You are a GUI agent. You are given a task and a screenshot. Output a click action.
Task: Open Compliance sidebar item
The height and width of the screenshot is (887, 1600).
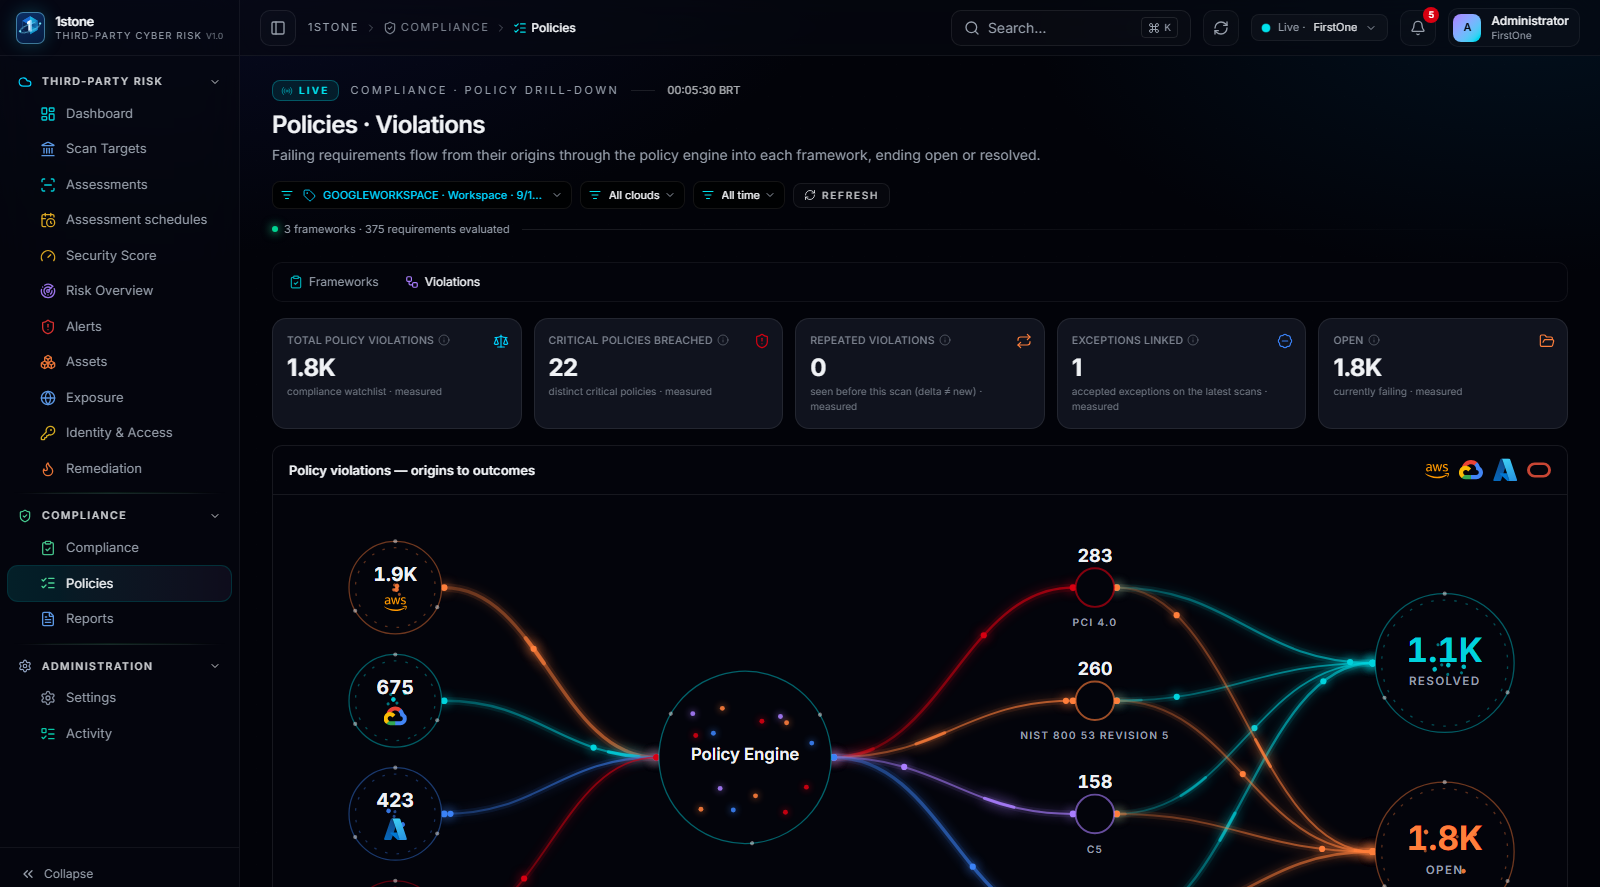[120, 548]
